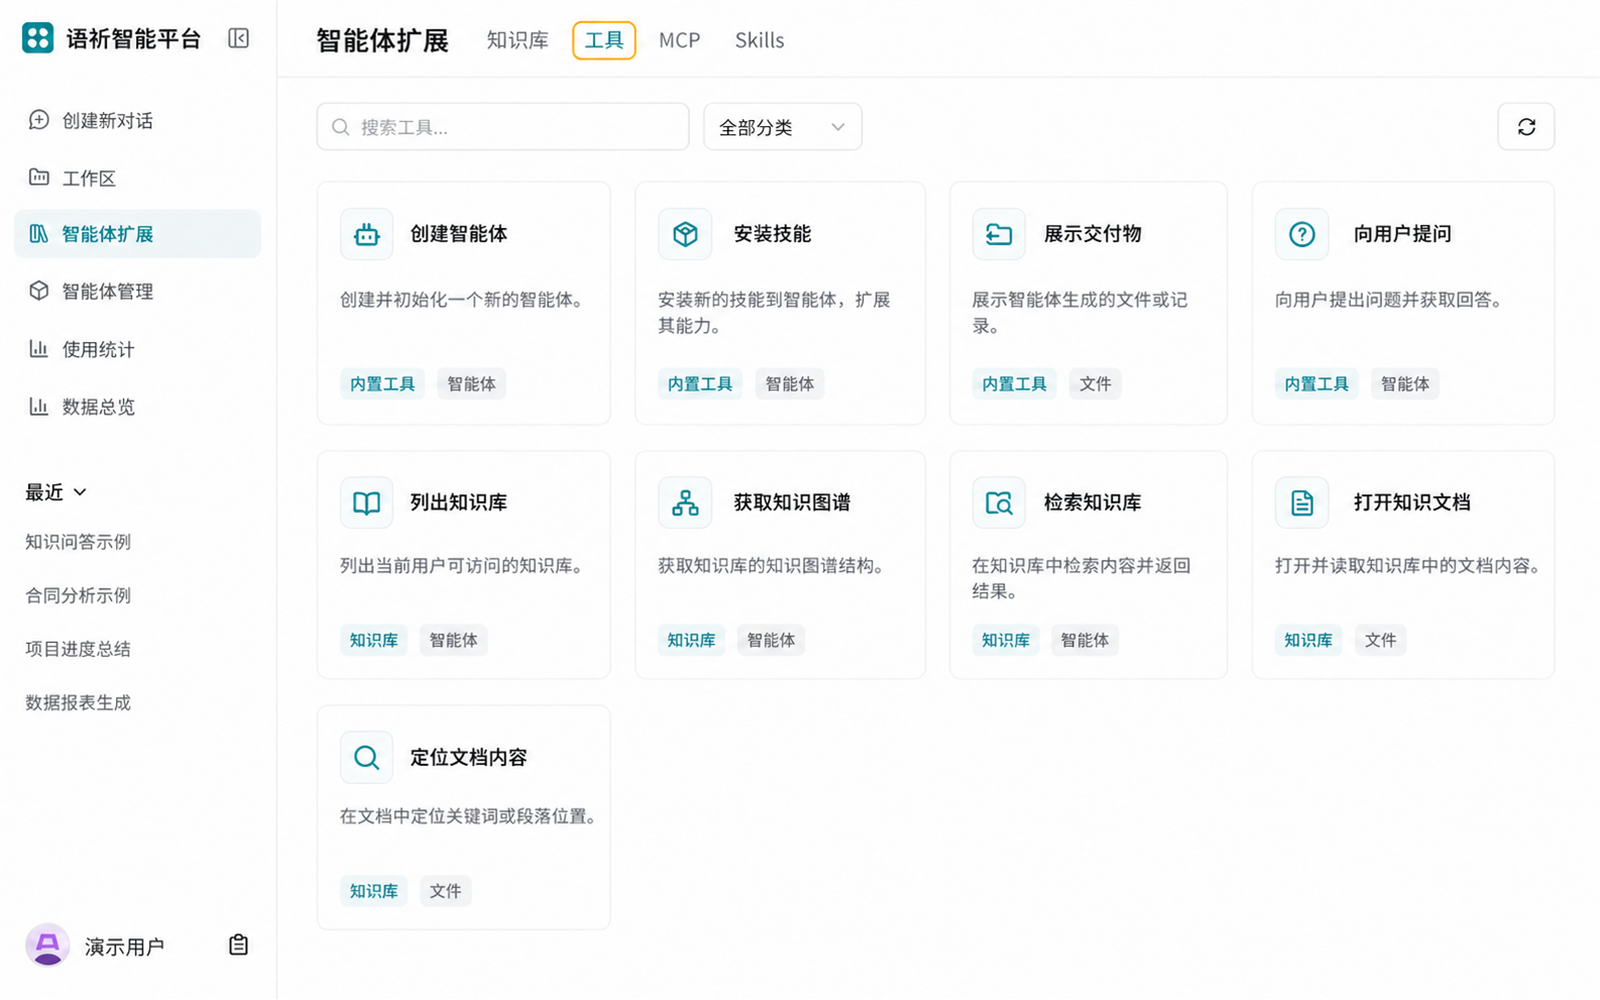1600x1000 pixels.
Task: Click the 知识库 tag on the 检索知识库 card
Action: pyautogui.click(x=1005, y=640)
